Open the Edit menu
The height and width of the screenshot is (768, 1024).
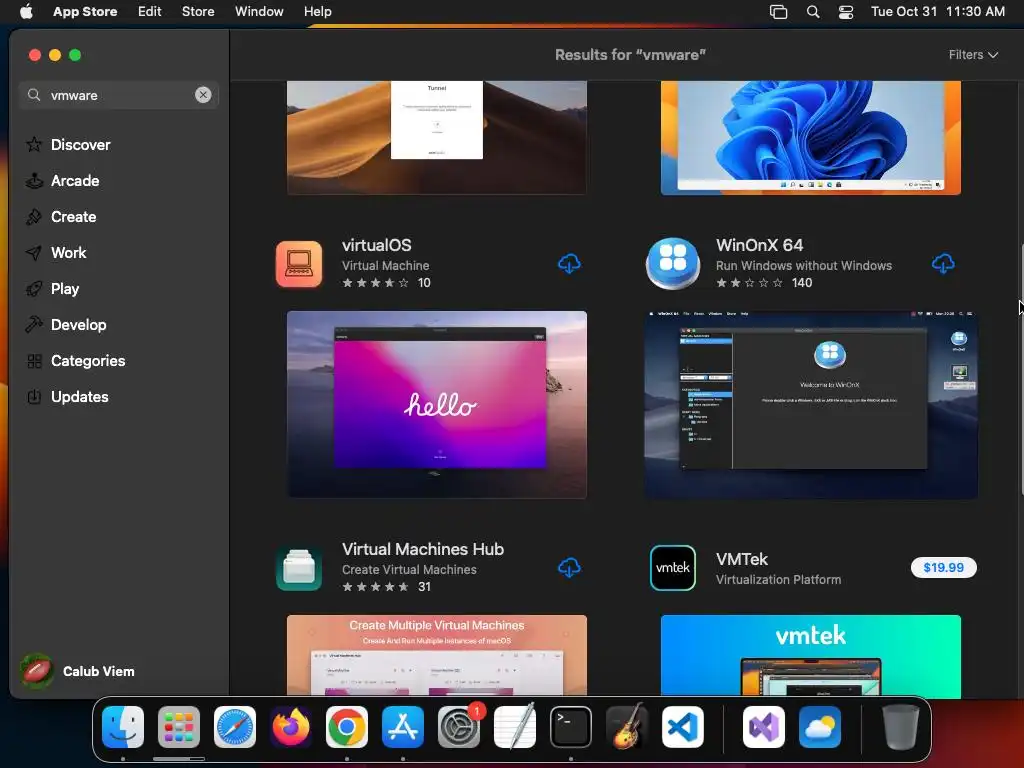(150, 12)
